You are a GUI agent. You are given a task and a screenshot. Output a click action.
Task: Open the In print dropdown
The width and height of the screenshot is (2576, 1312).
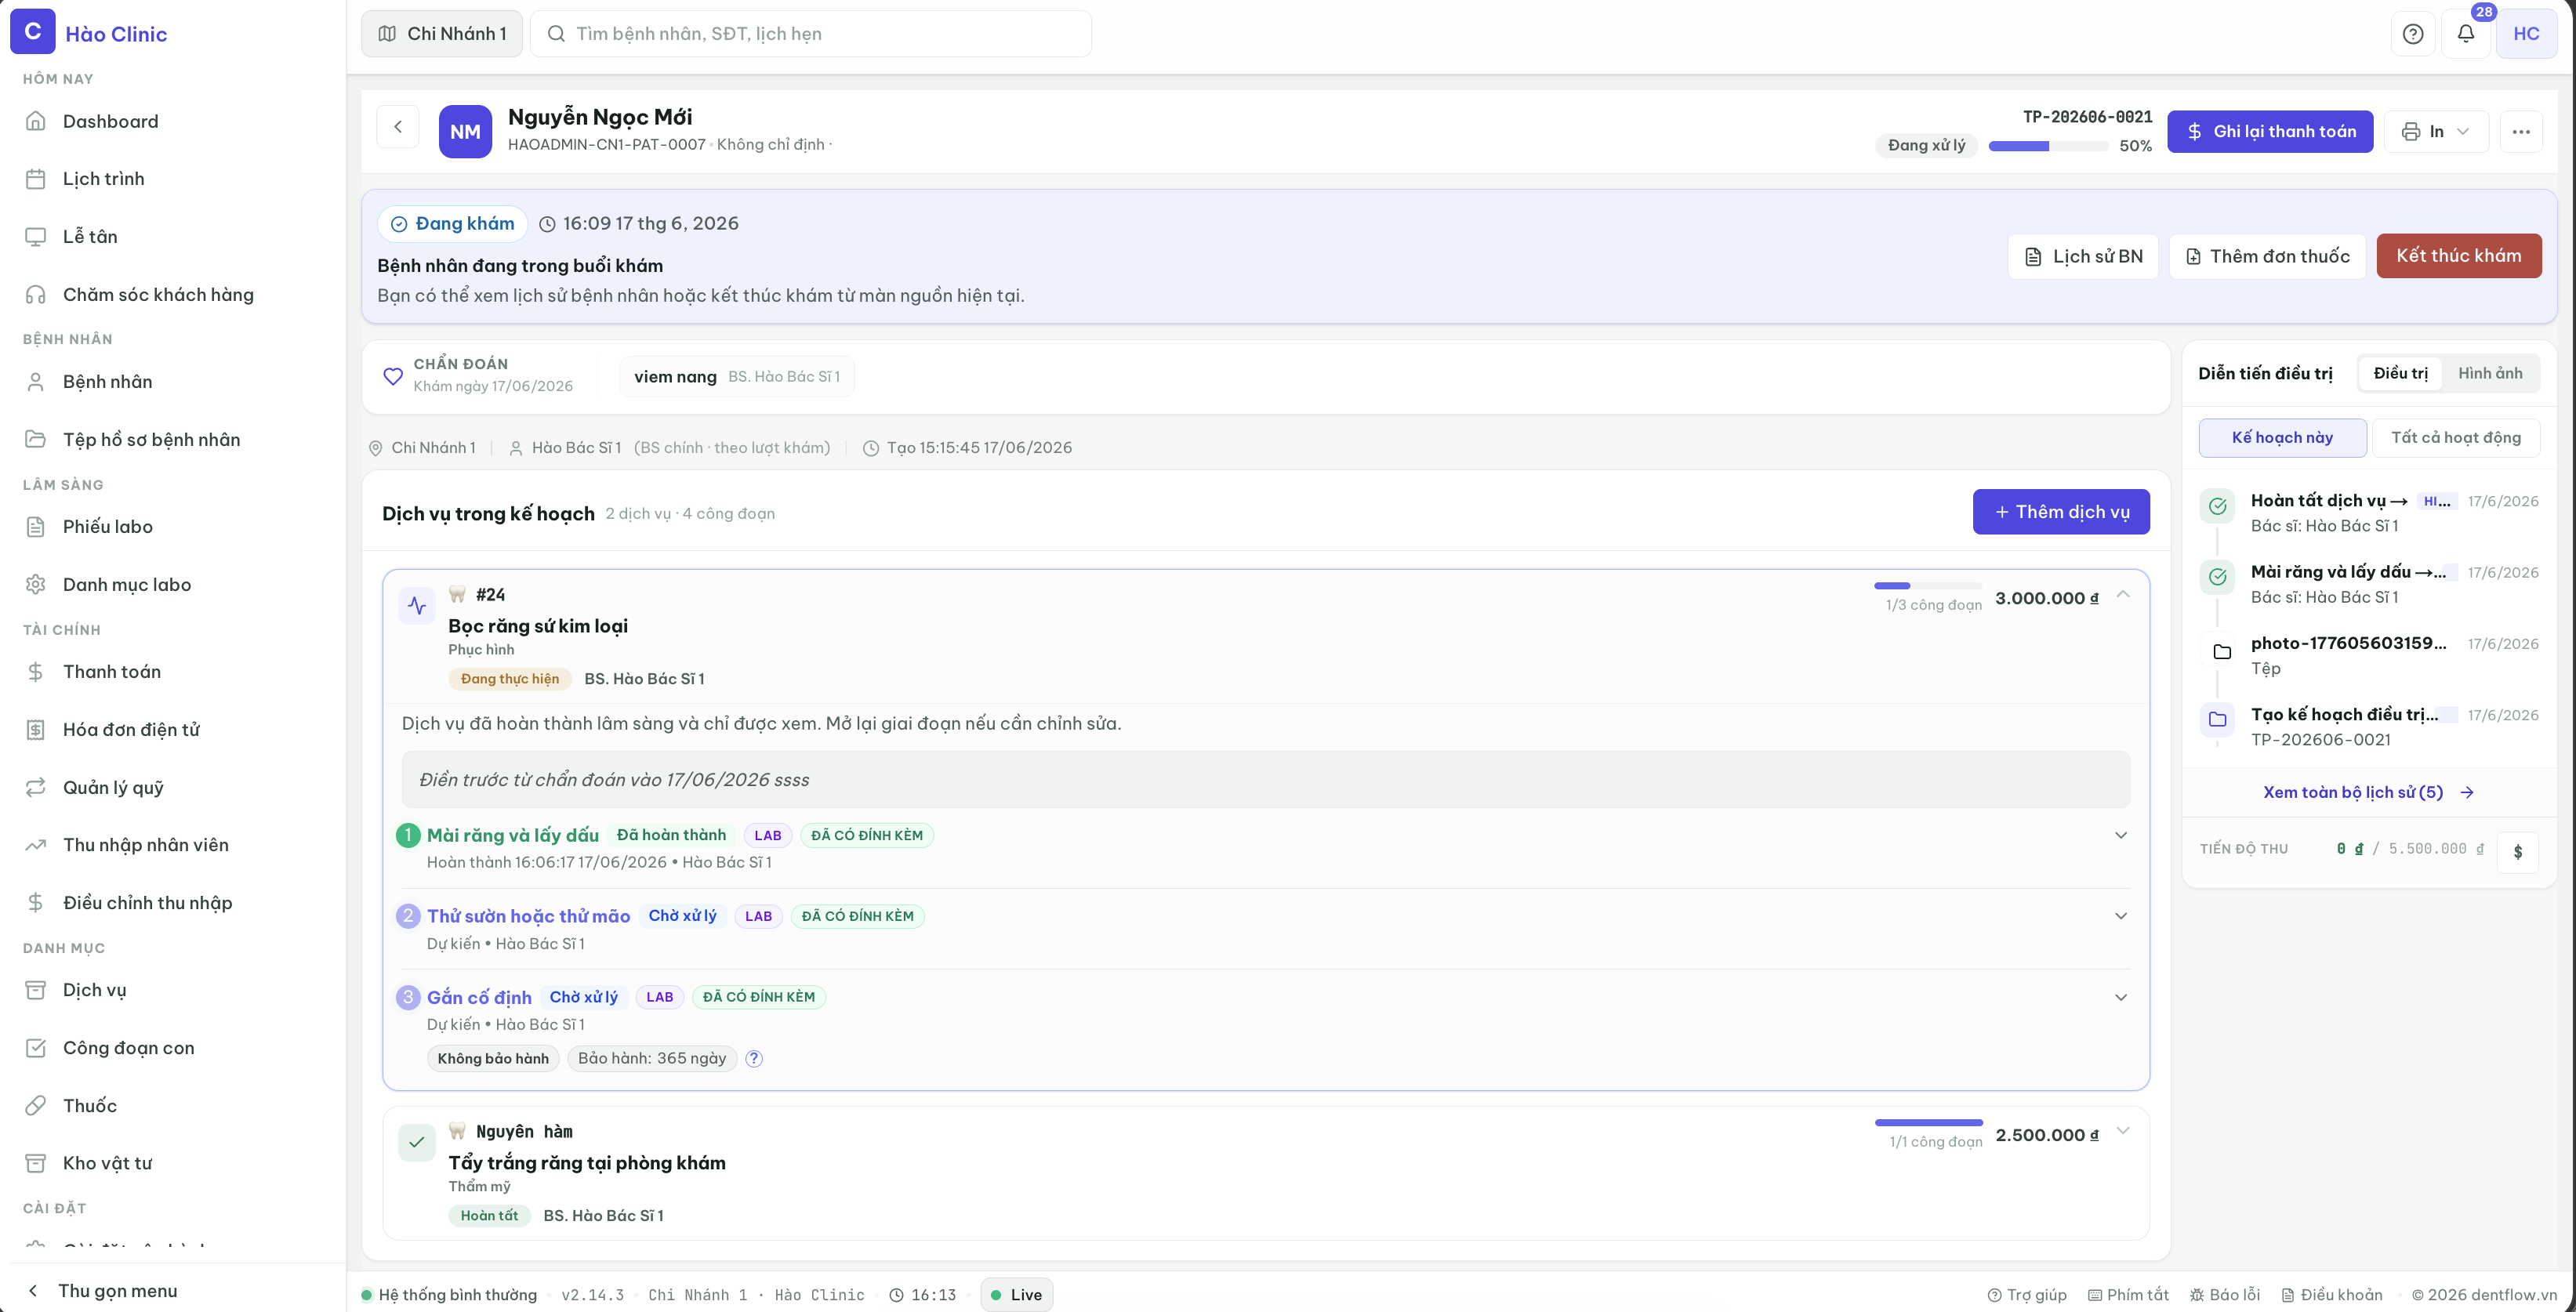pos(2437,132)
